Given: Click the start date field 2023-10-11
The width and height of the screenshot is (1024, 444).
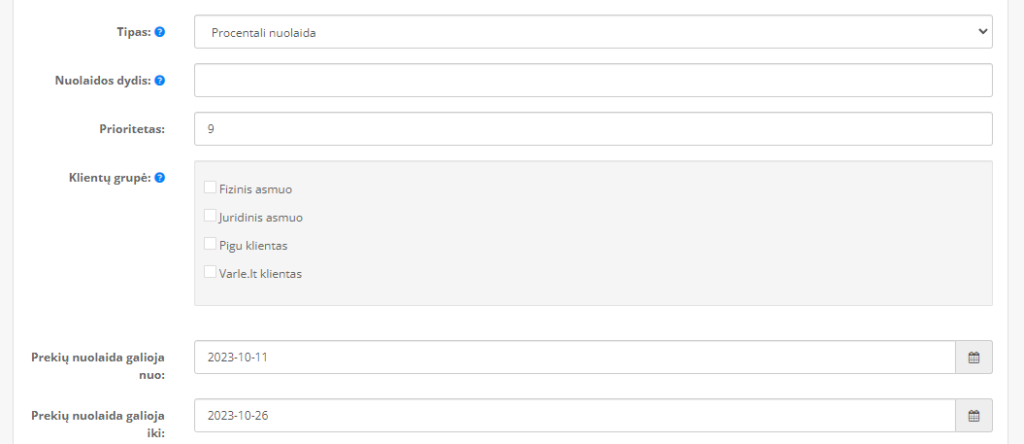Looking at the screenshot, I should pyautogui.click(x=575, y=357).
